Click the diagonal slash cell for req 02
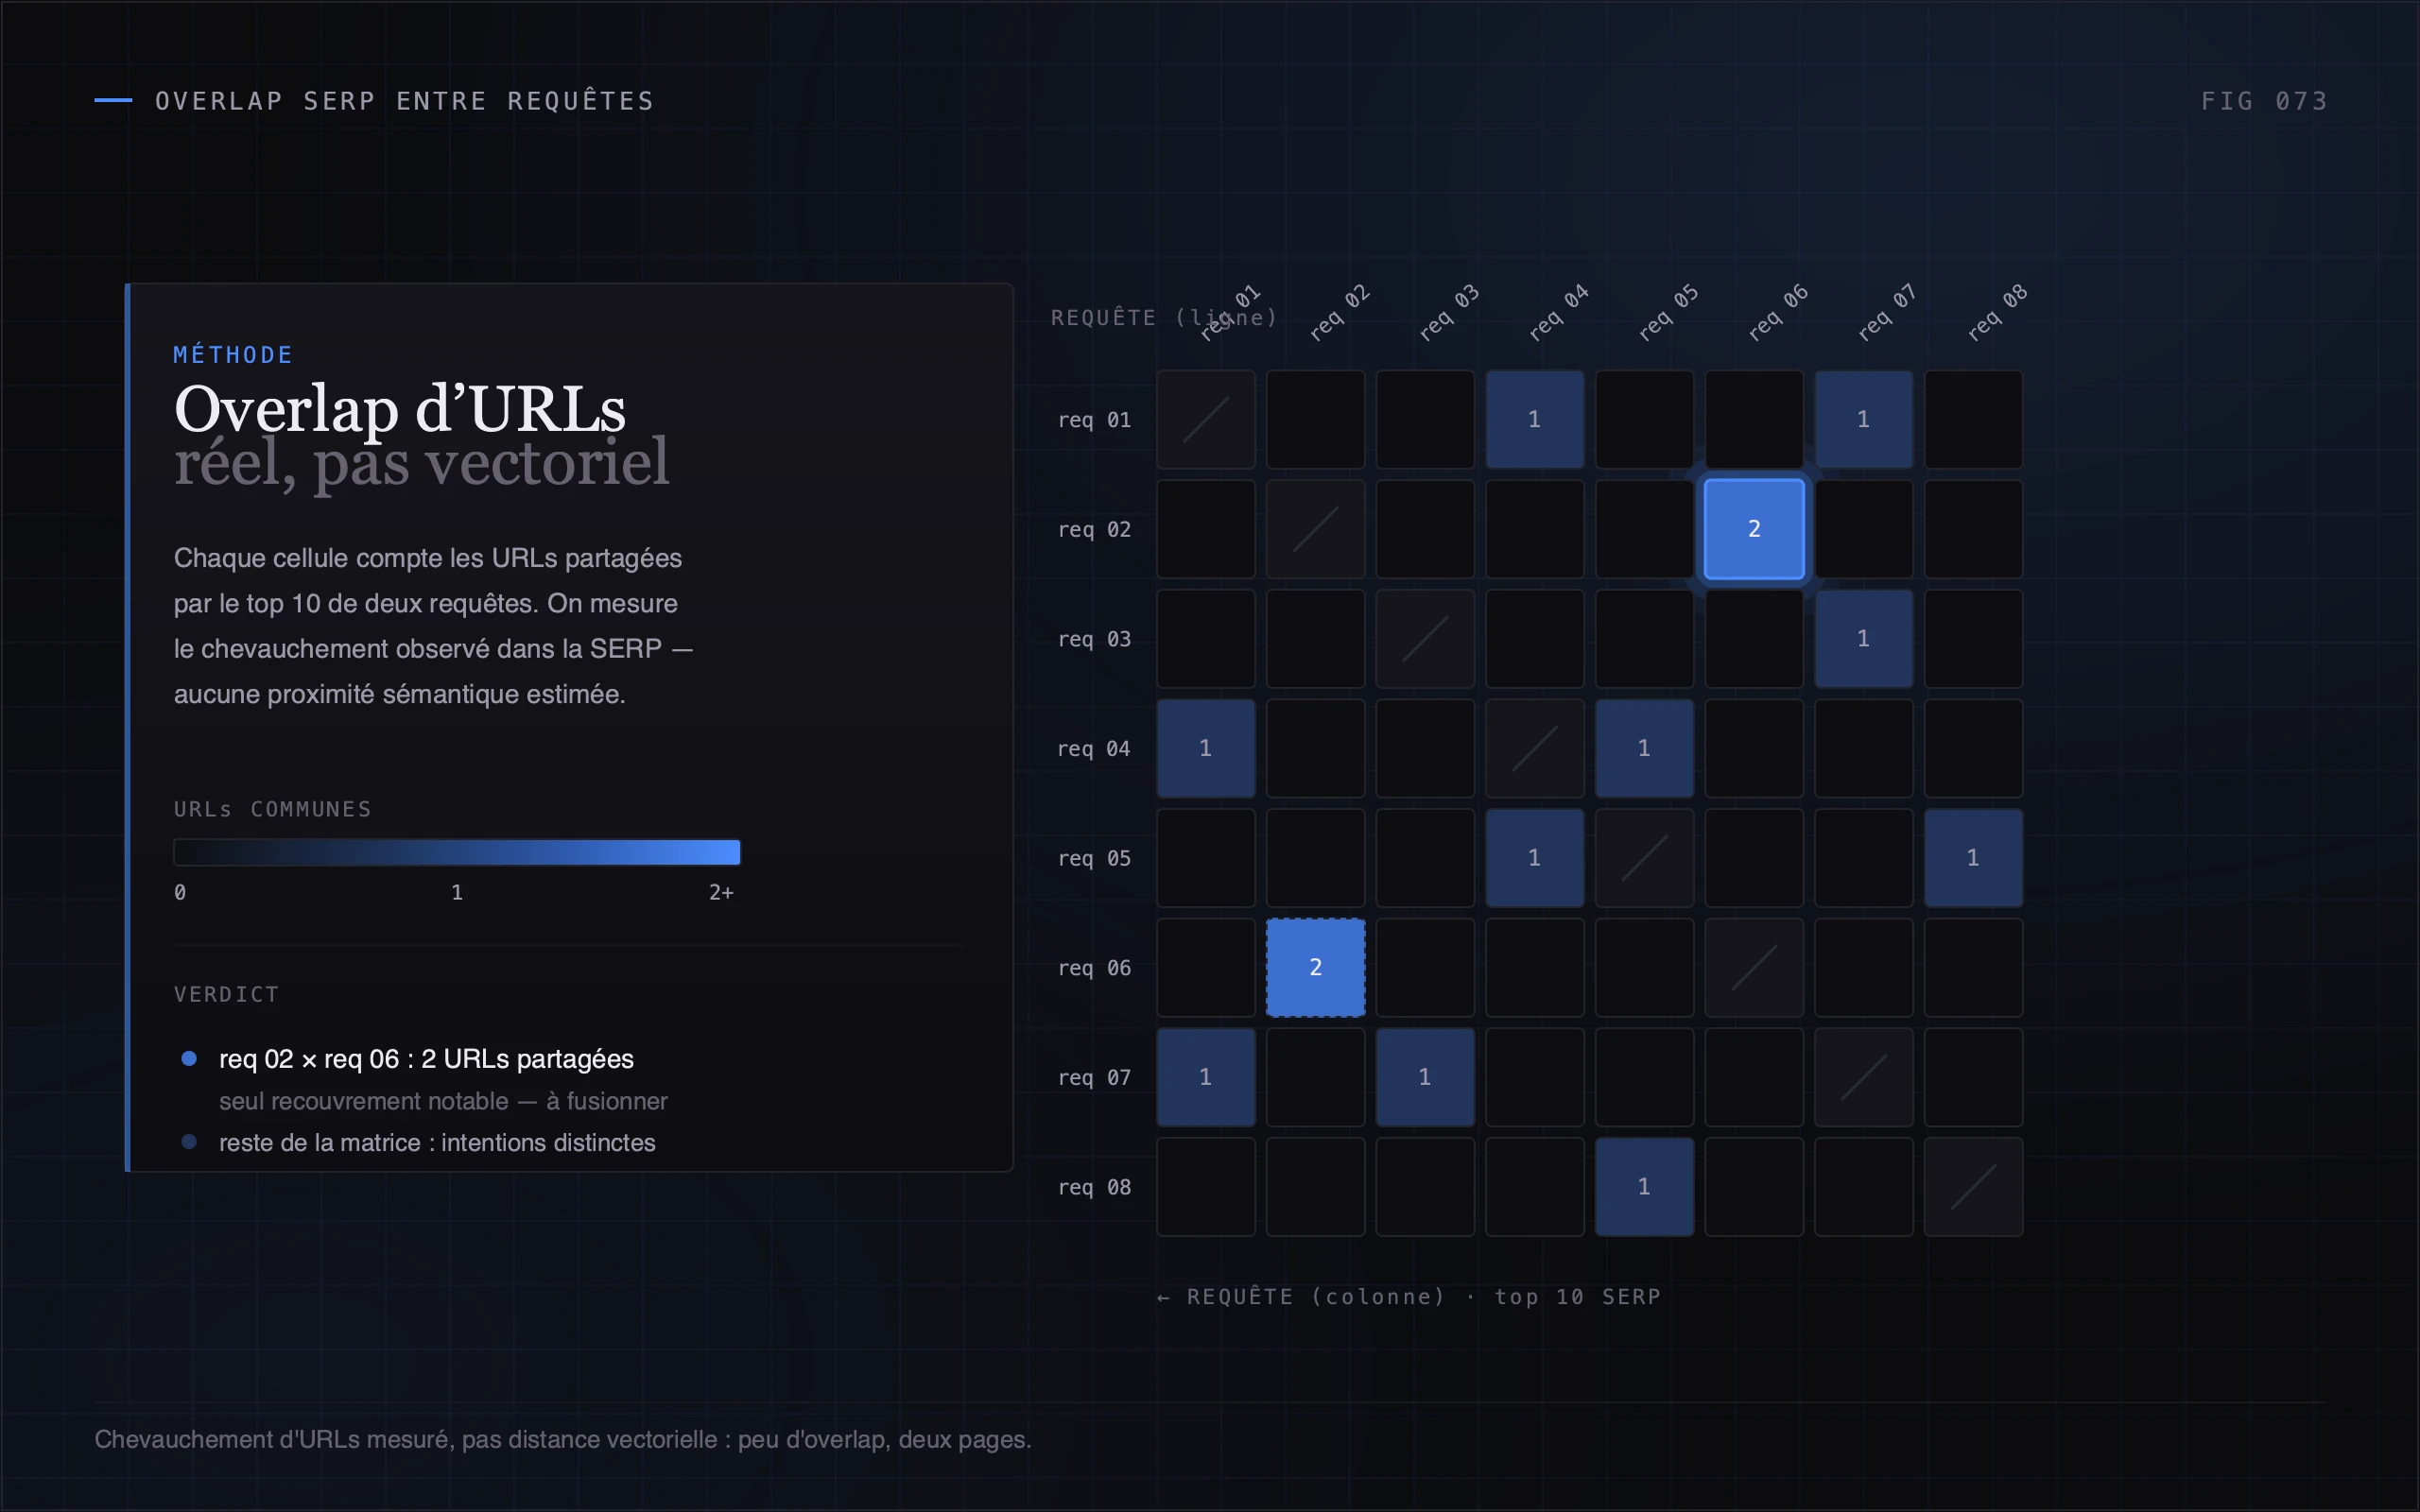Image resolution: width=2420 pixels, height=1512 pixels. 1315,529
